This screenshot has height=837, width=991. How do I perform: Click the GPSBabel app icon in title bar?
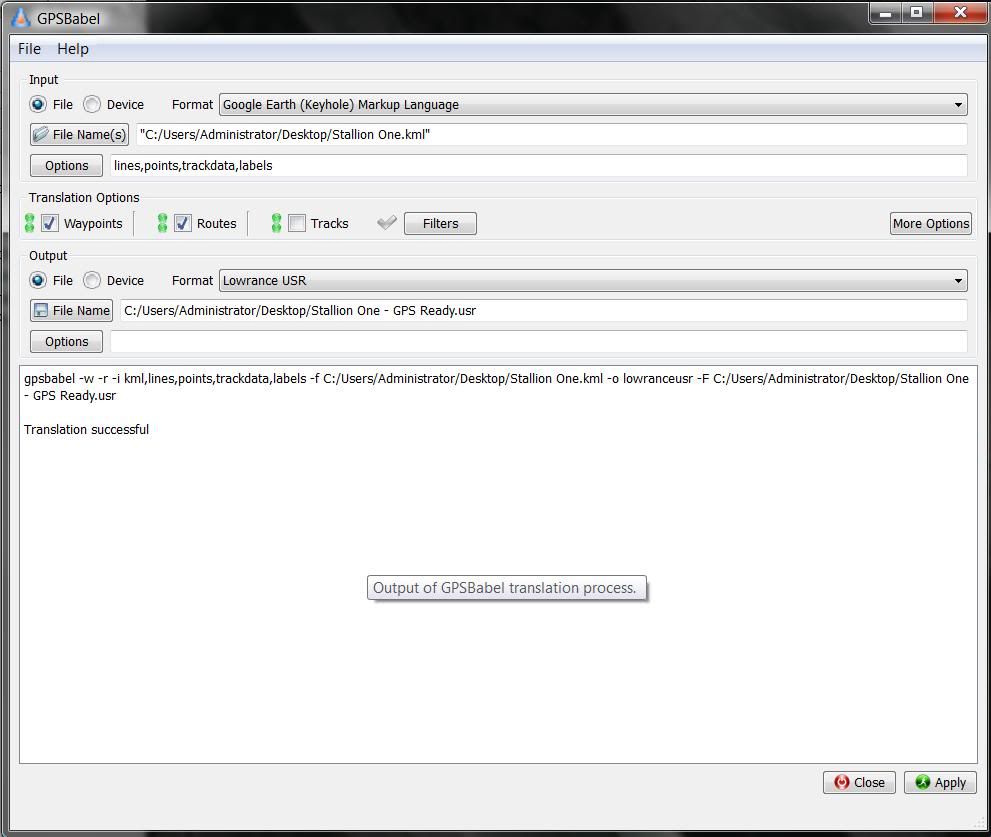[21, 18]
